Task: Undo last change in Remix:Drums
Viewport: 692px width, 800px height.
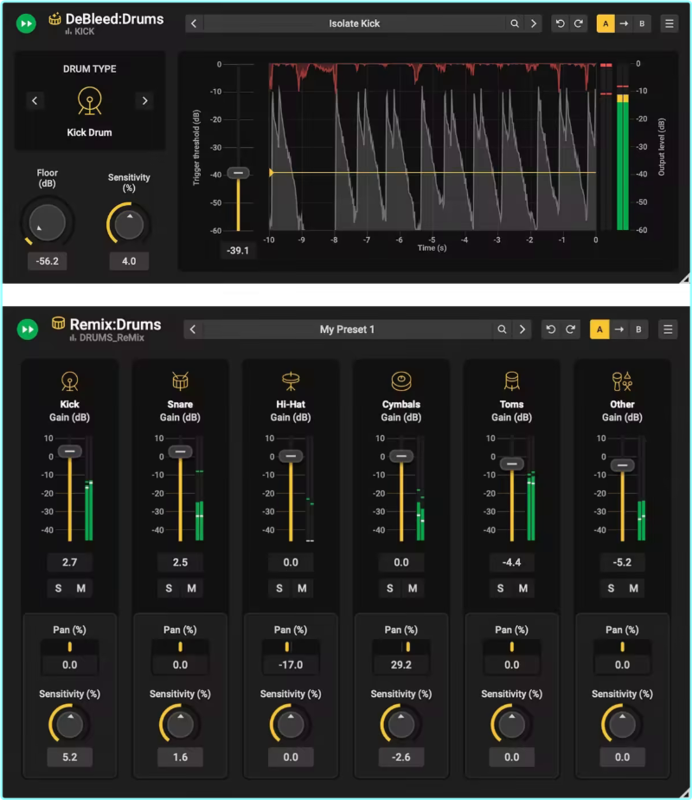Action: [x=551, y=330]
